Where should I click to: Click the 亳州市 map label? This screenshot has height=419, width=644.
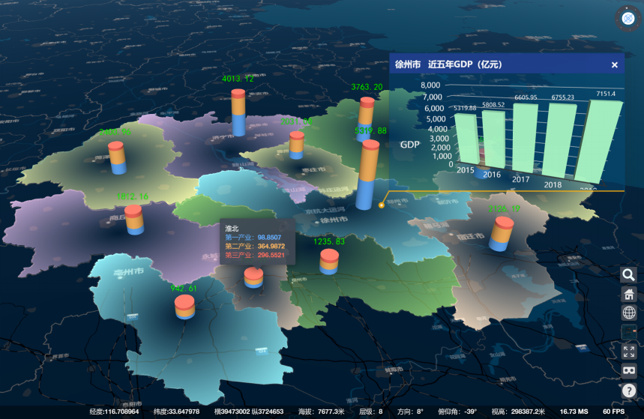pyautogui.click(x=129, y=272)
